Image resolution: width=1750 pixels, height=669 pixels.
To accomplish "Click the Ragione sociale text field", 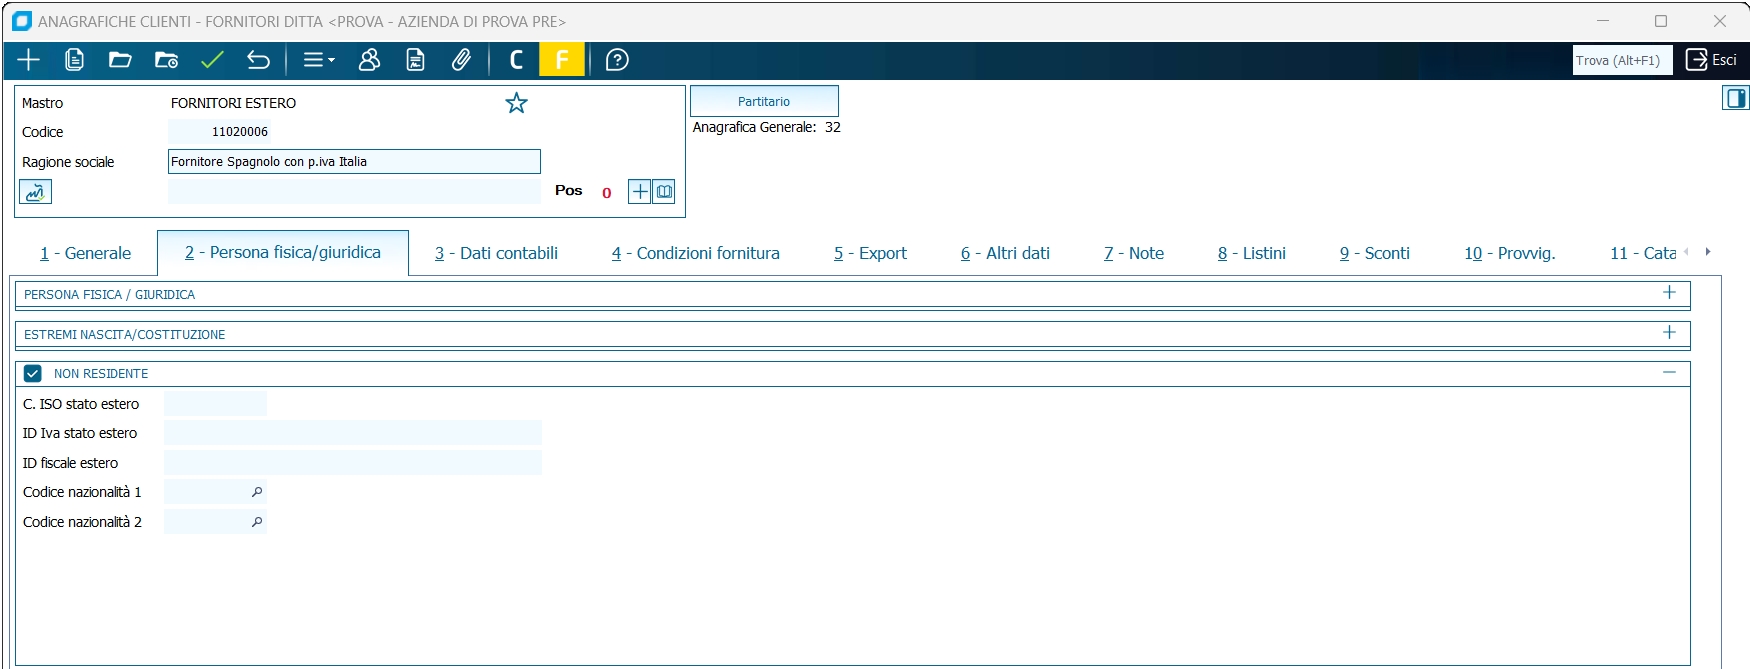I will pyautogui.click(x=354, y=162).
